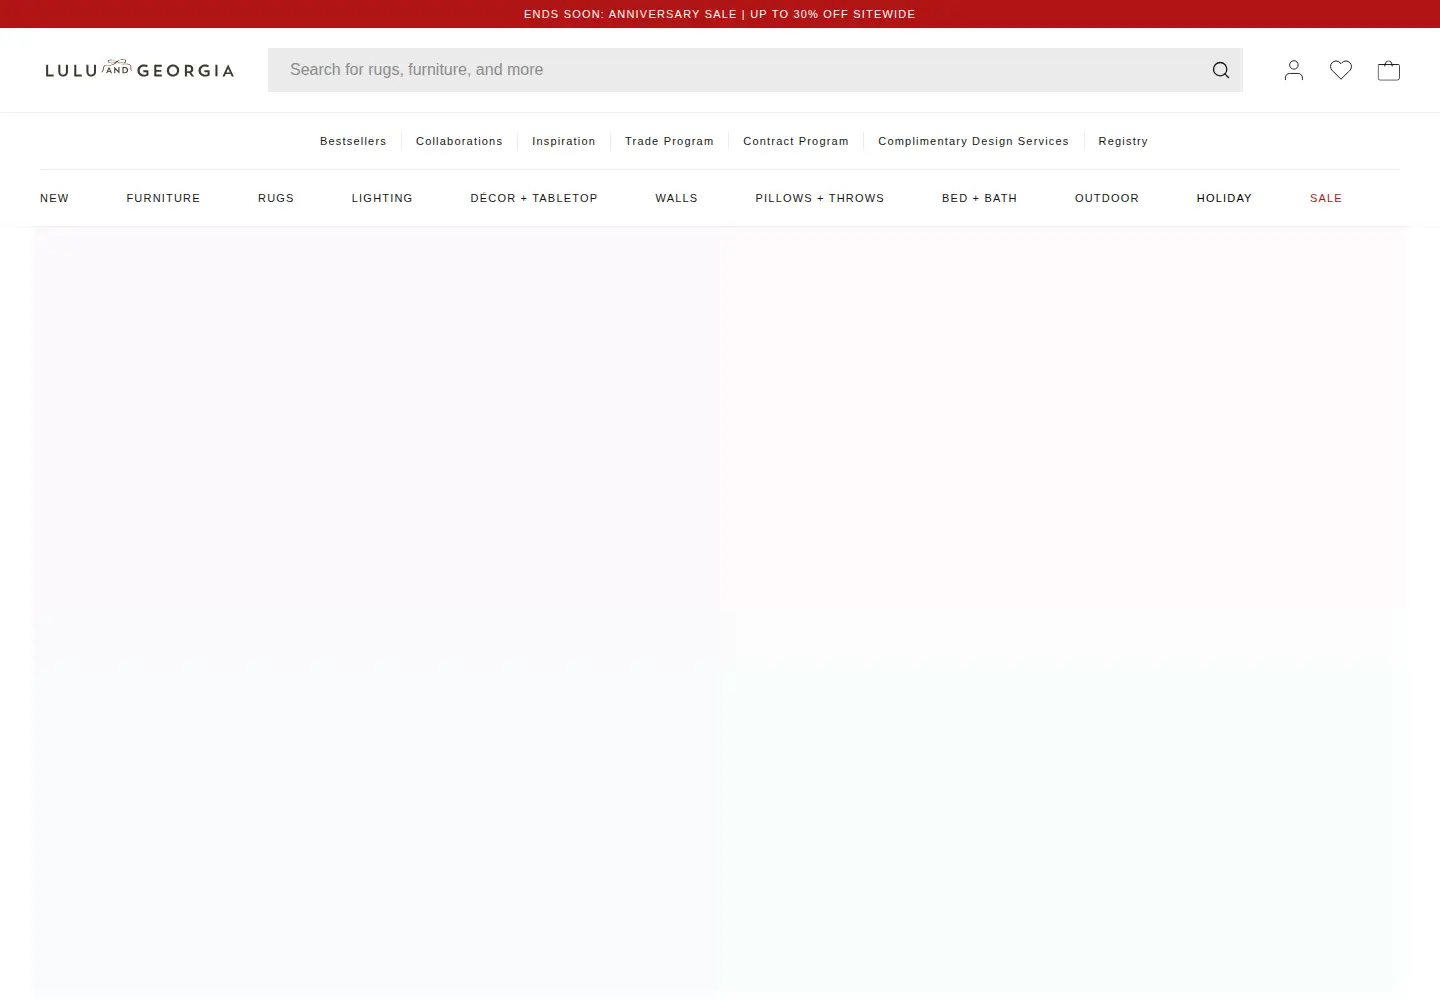This screenshot has height=1000, width=1440.
Task: Open the FURNITURE menu
Action: click(x=163, y=198)
